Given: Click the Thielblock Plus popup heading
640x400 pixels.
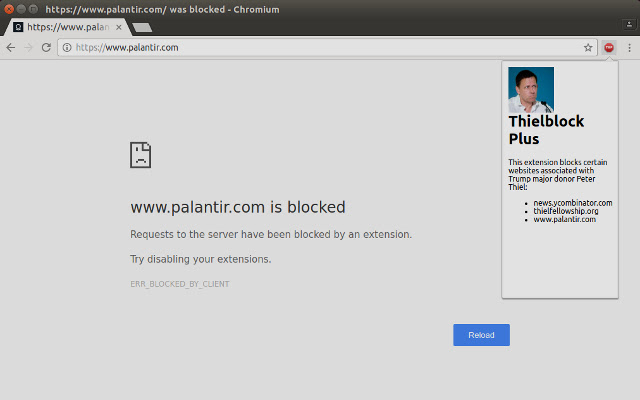Looking at the screenshot, I should click(x=545, y=130).
